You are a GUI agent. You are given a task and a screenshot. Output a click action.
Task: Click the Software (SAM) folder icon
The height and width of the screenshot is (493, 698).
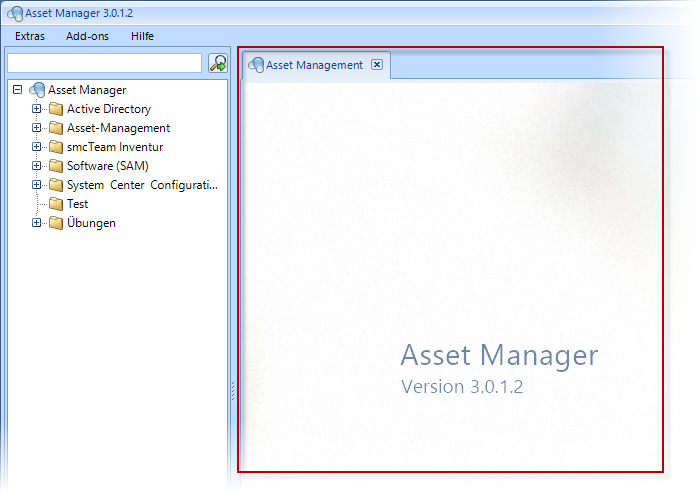(x=56, y=166)
